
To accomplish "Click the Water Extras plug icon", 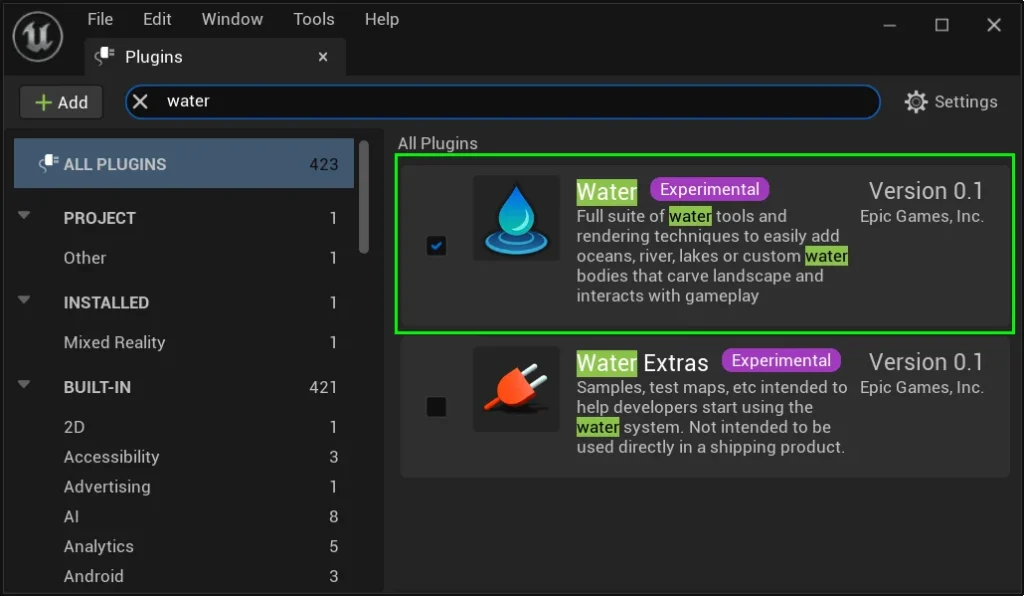I will click(x=516, y=390).
